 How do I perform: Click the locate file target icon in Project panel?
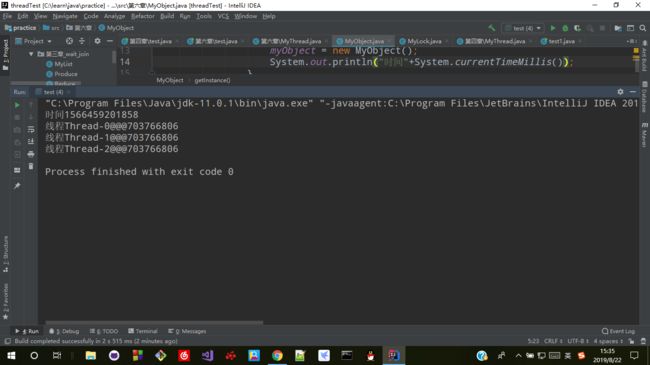(69, 41)
